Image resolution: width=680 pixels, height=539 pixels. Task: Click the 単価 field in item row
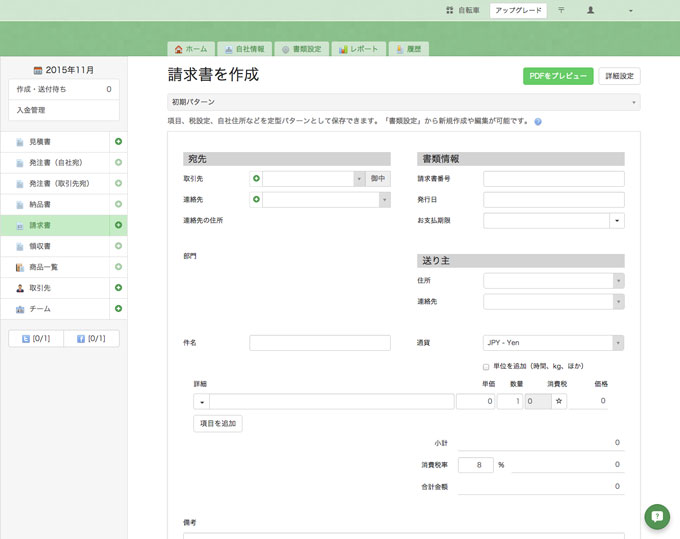(x=475, y=402)
